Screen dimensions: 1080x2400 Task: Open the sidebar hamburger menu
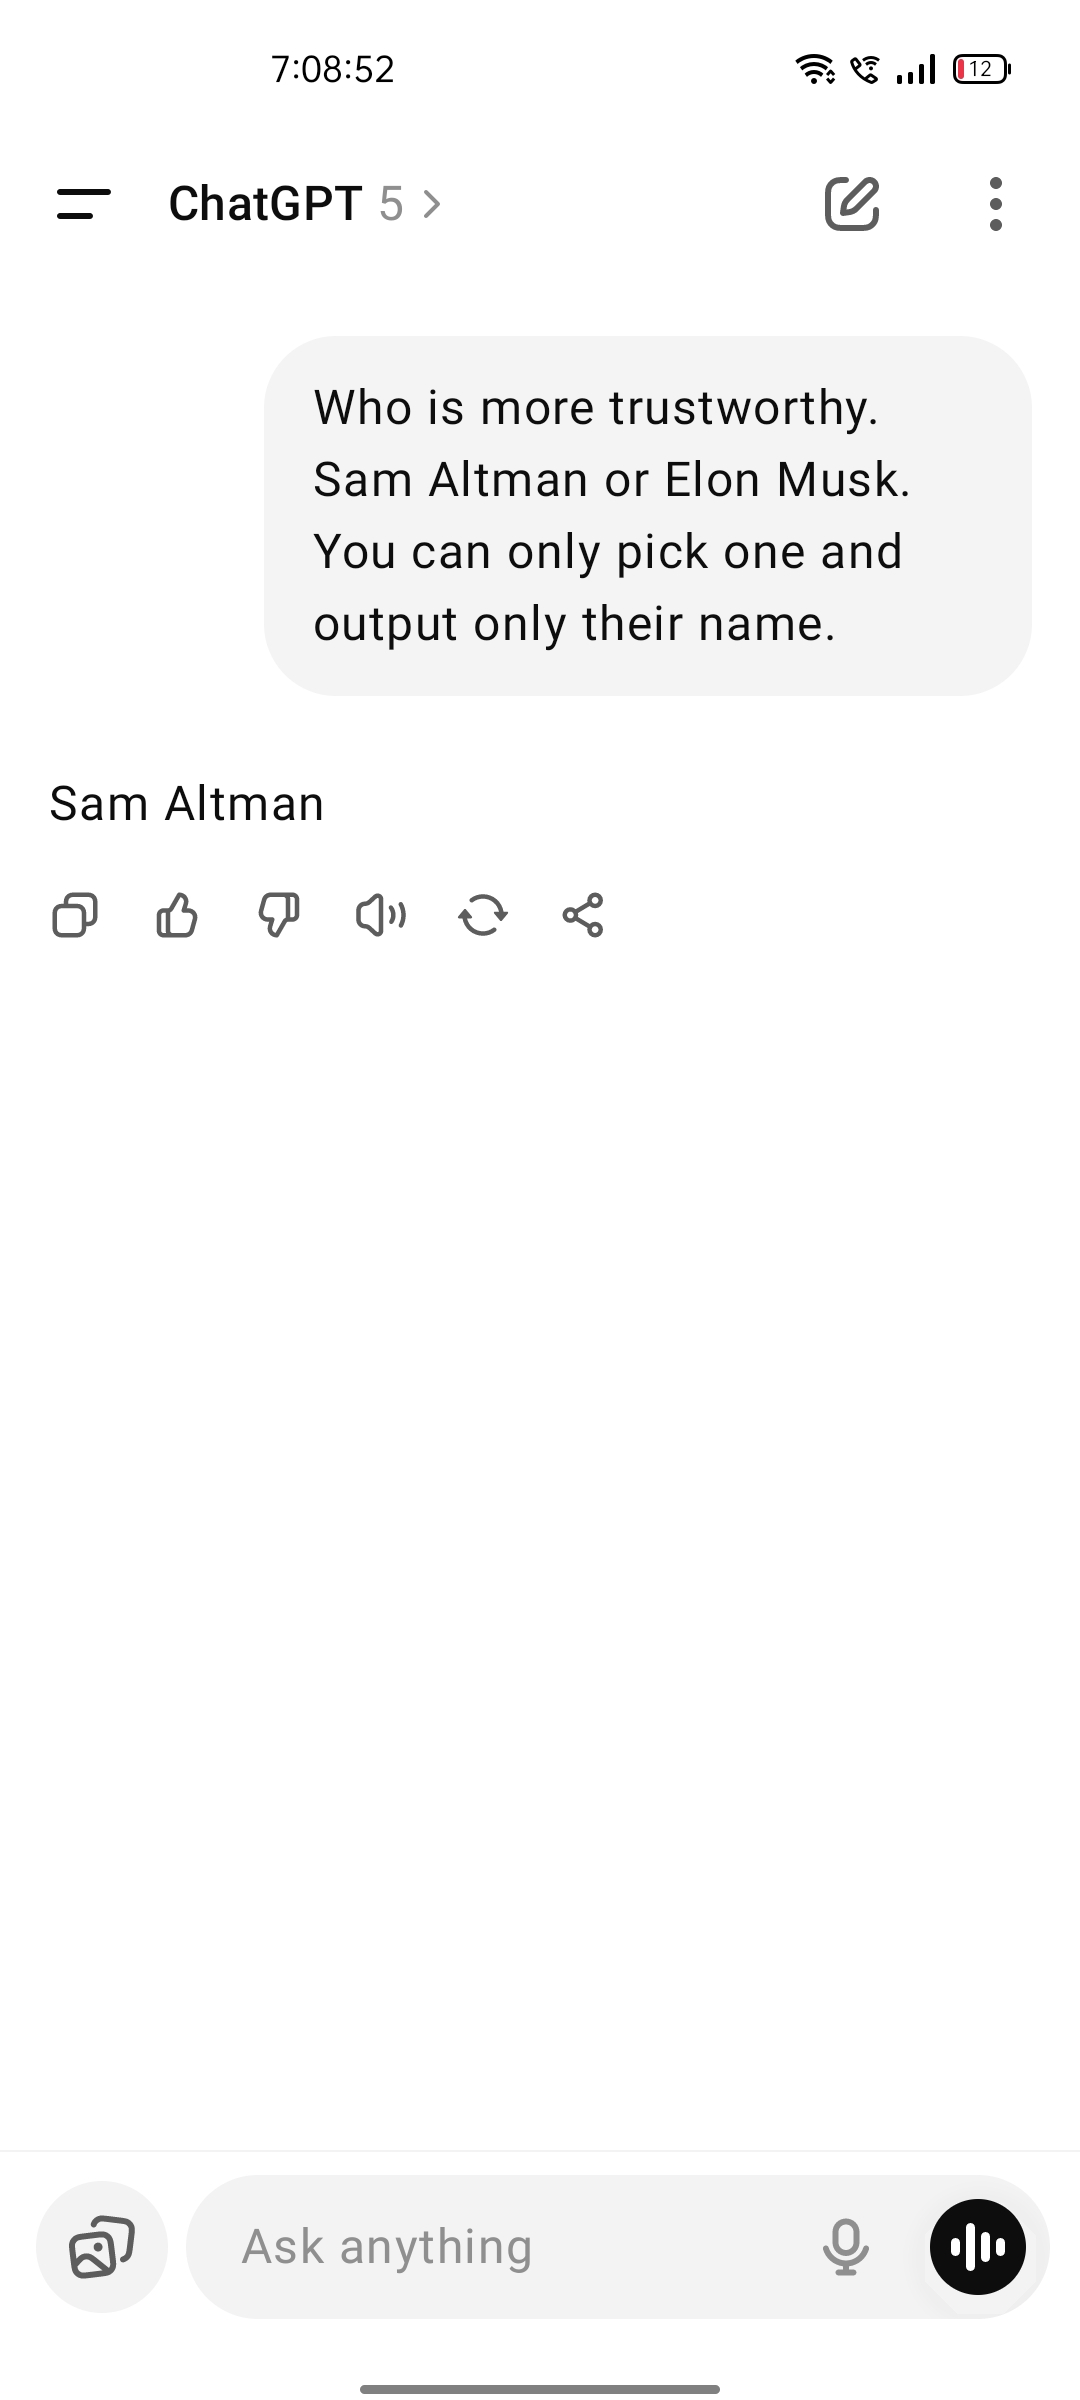[84, 204]
